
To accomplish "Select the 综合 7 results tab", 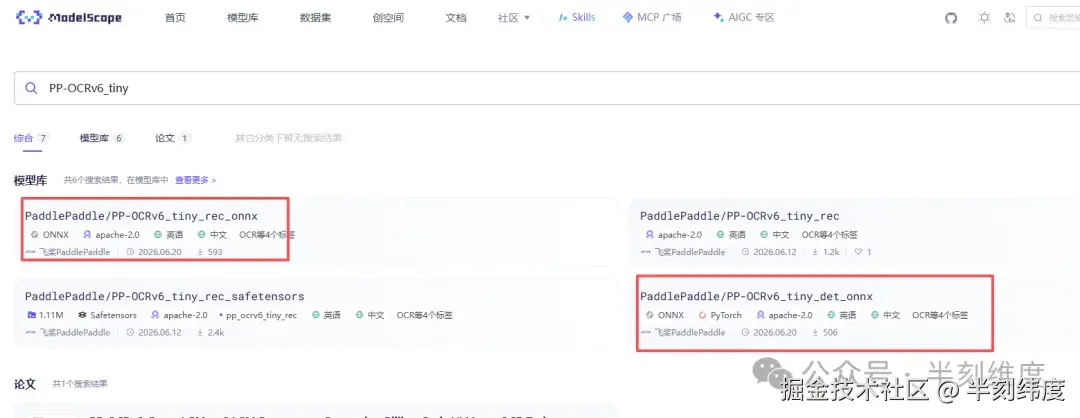I will pos(31,138).
